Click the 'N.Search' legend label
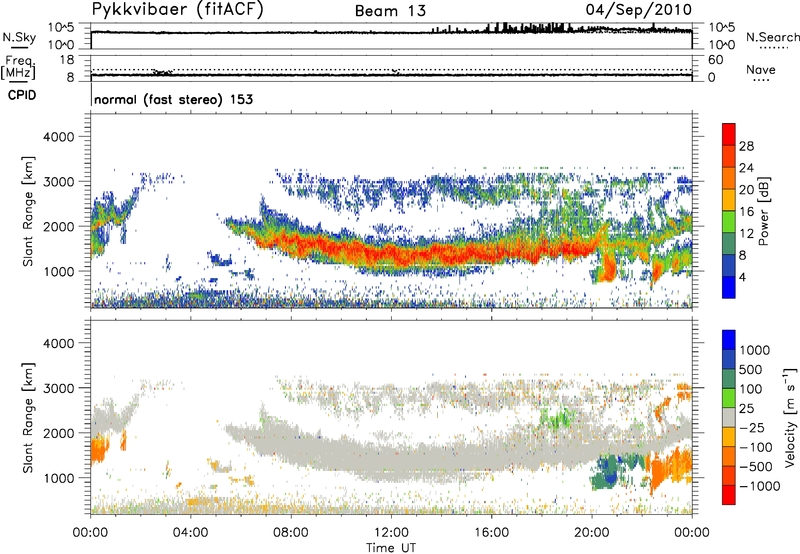 772,37
